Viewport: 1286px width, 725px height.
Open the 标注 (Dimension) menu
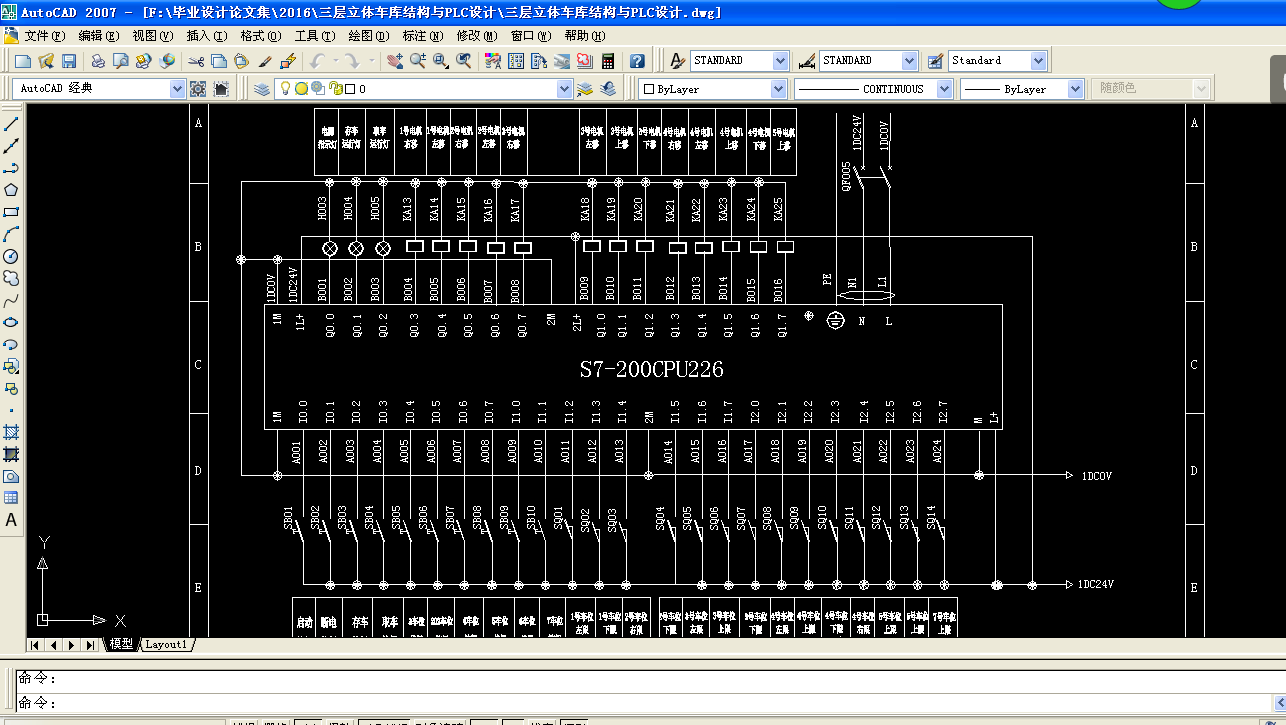coord(423,36)
